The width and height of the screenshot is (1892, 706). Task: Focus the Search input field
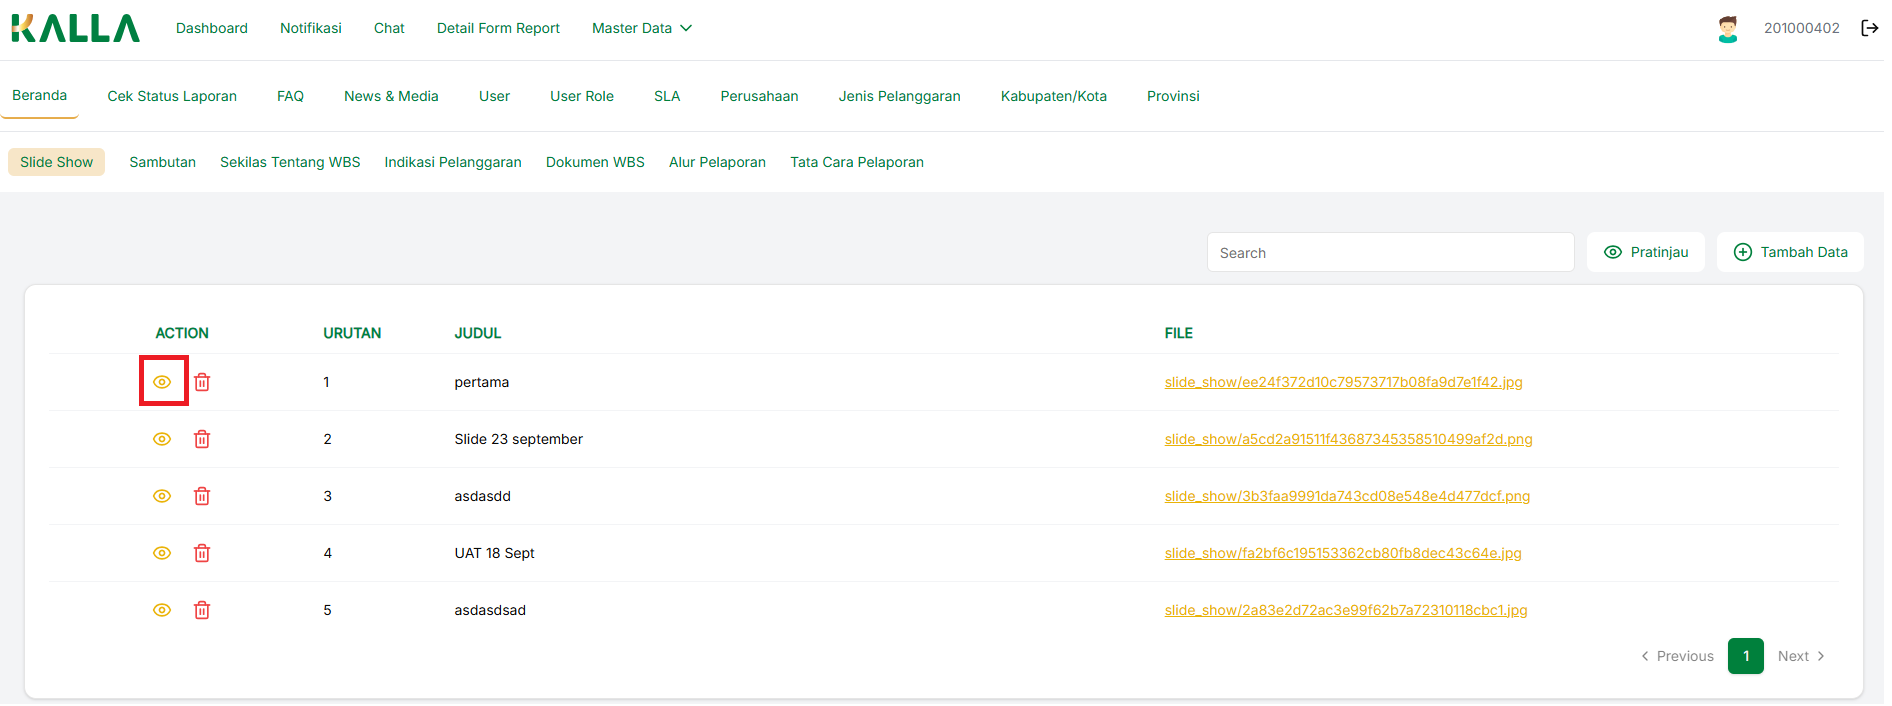[x=1390, y=253]
